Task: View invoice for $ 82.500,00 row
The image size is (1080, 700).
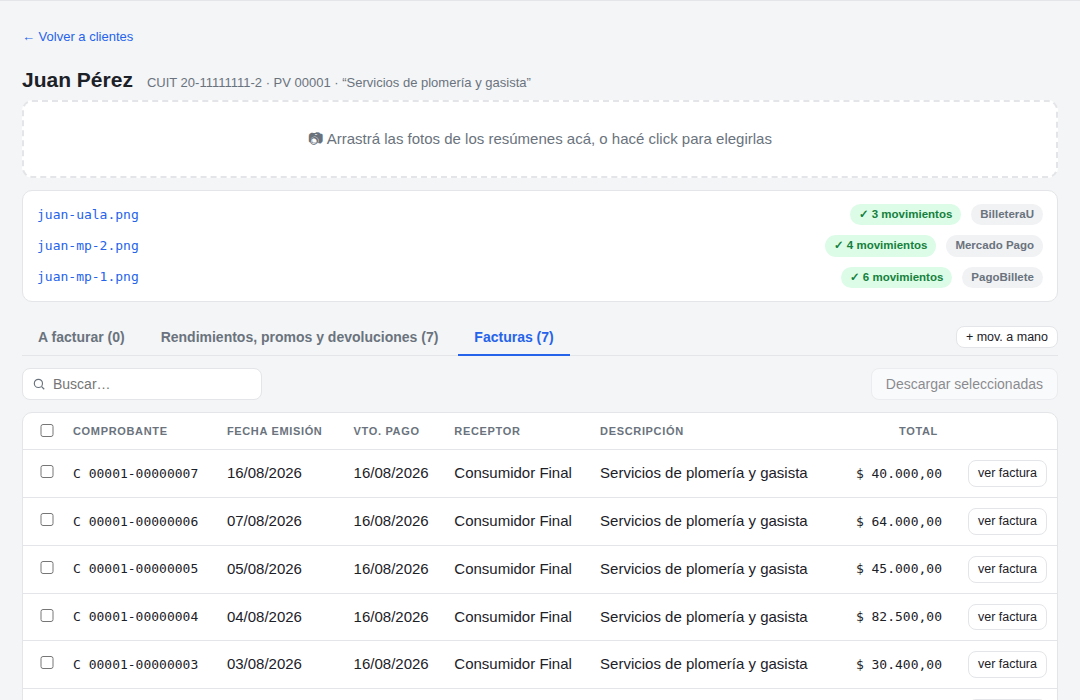Action: click(1007, 617)
